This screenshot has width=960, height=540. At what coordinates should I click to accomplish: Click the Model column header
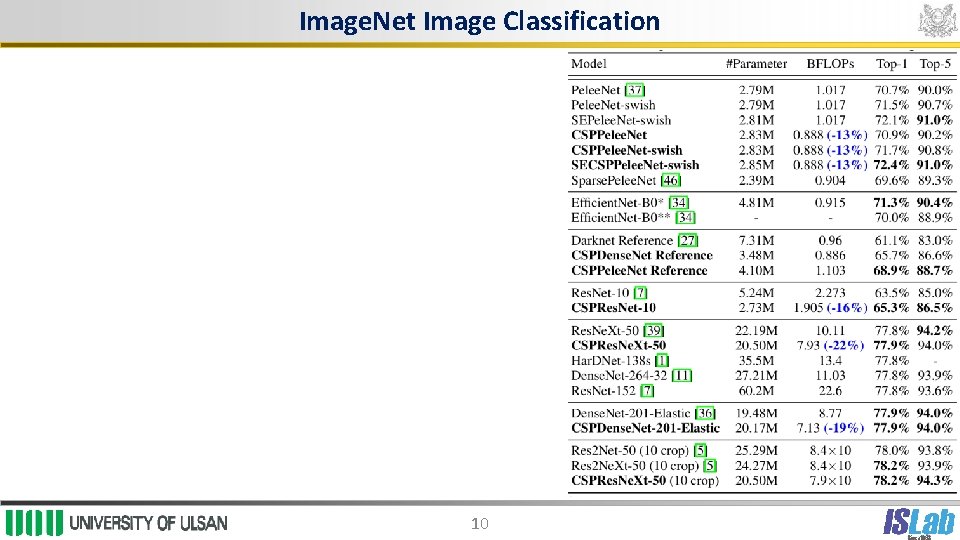click(x=588, y=64)
